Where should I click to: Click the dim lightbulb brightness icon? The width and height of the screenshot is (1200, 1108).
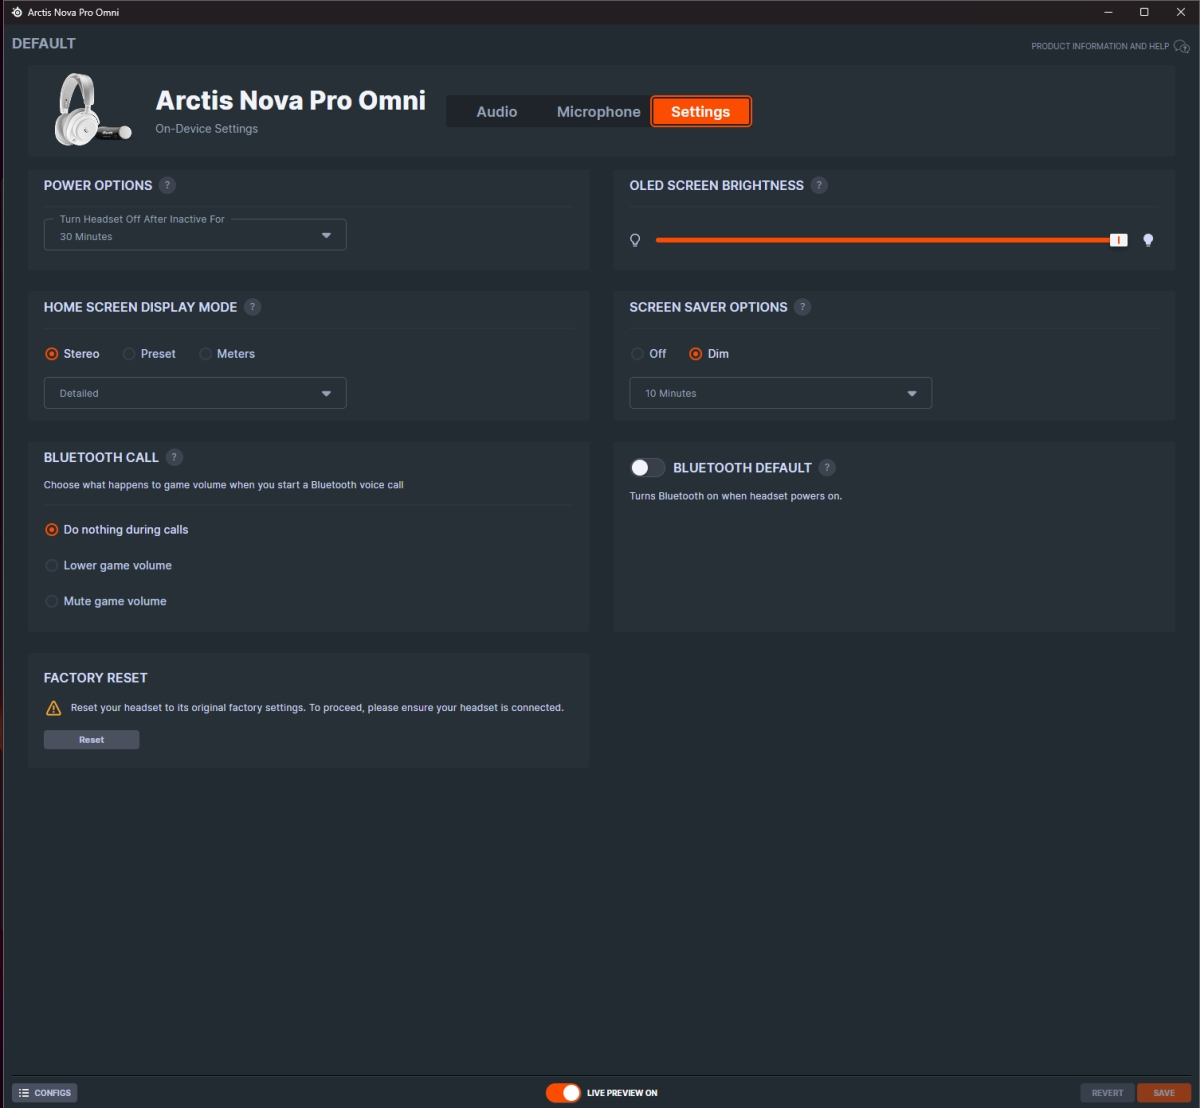[x=635, y=240]
